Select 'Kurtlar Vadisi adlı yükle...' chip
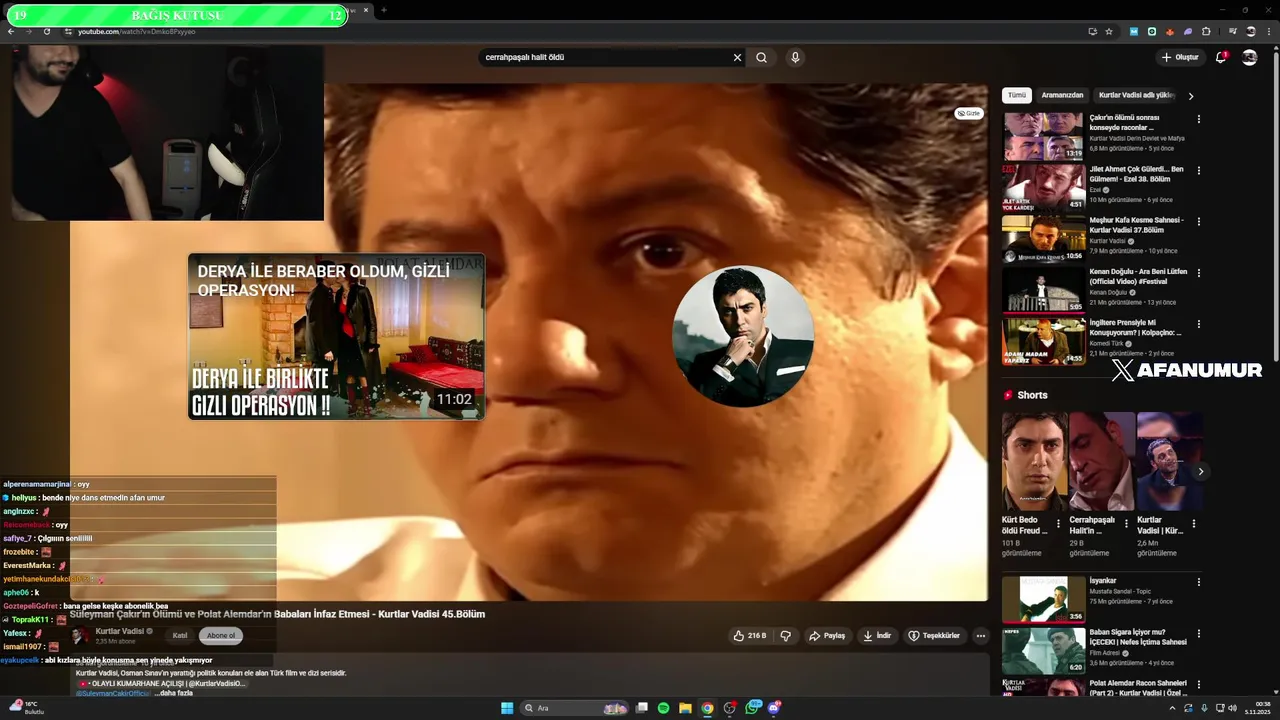 point(1136,95)
